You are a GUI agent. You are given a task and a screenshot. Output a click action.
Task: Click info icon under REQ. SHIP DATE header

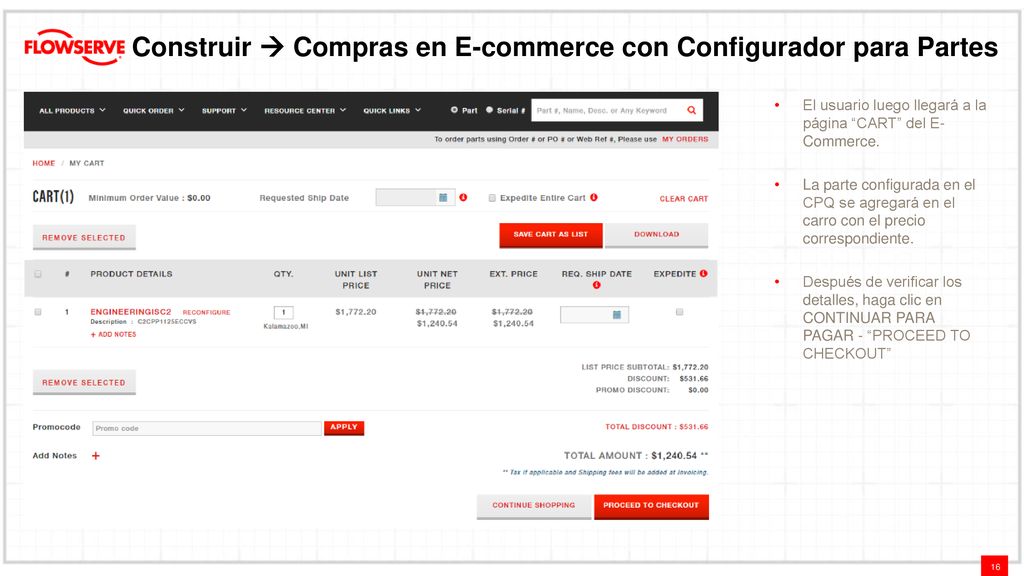click(596, 285)
